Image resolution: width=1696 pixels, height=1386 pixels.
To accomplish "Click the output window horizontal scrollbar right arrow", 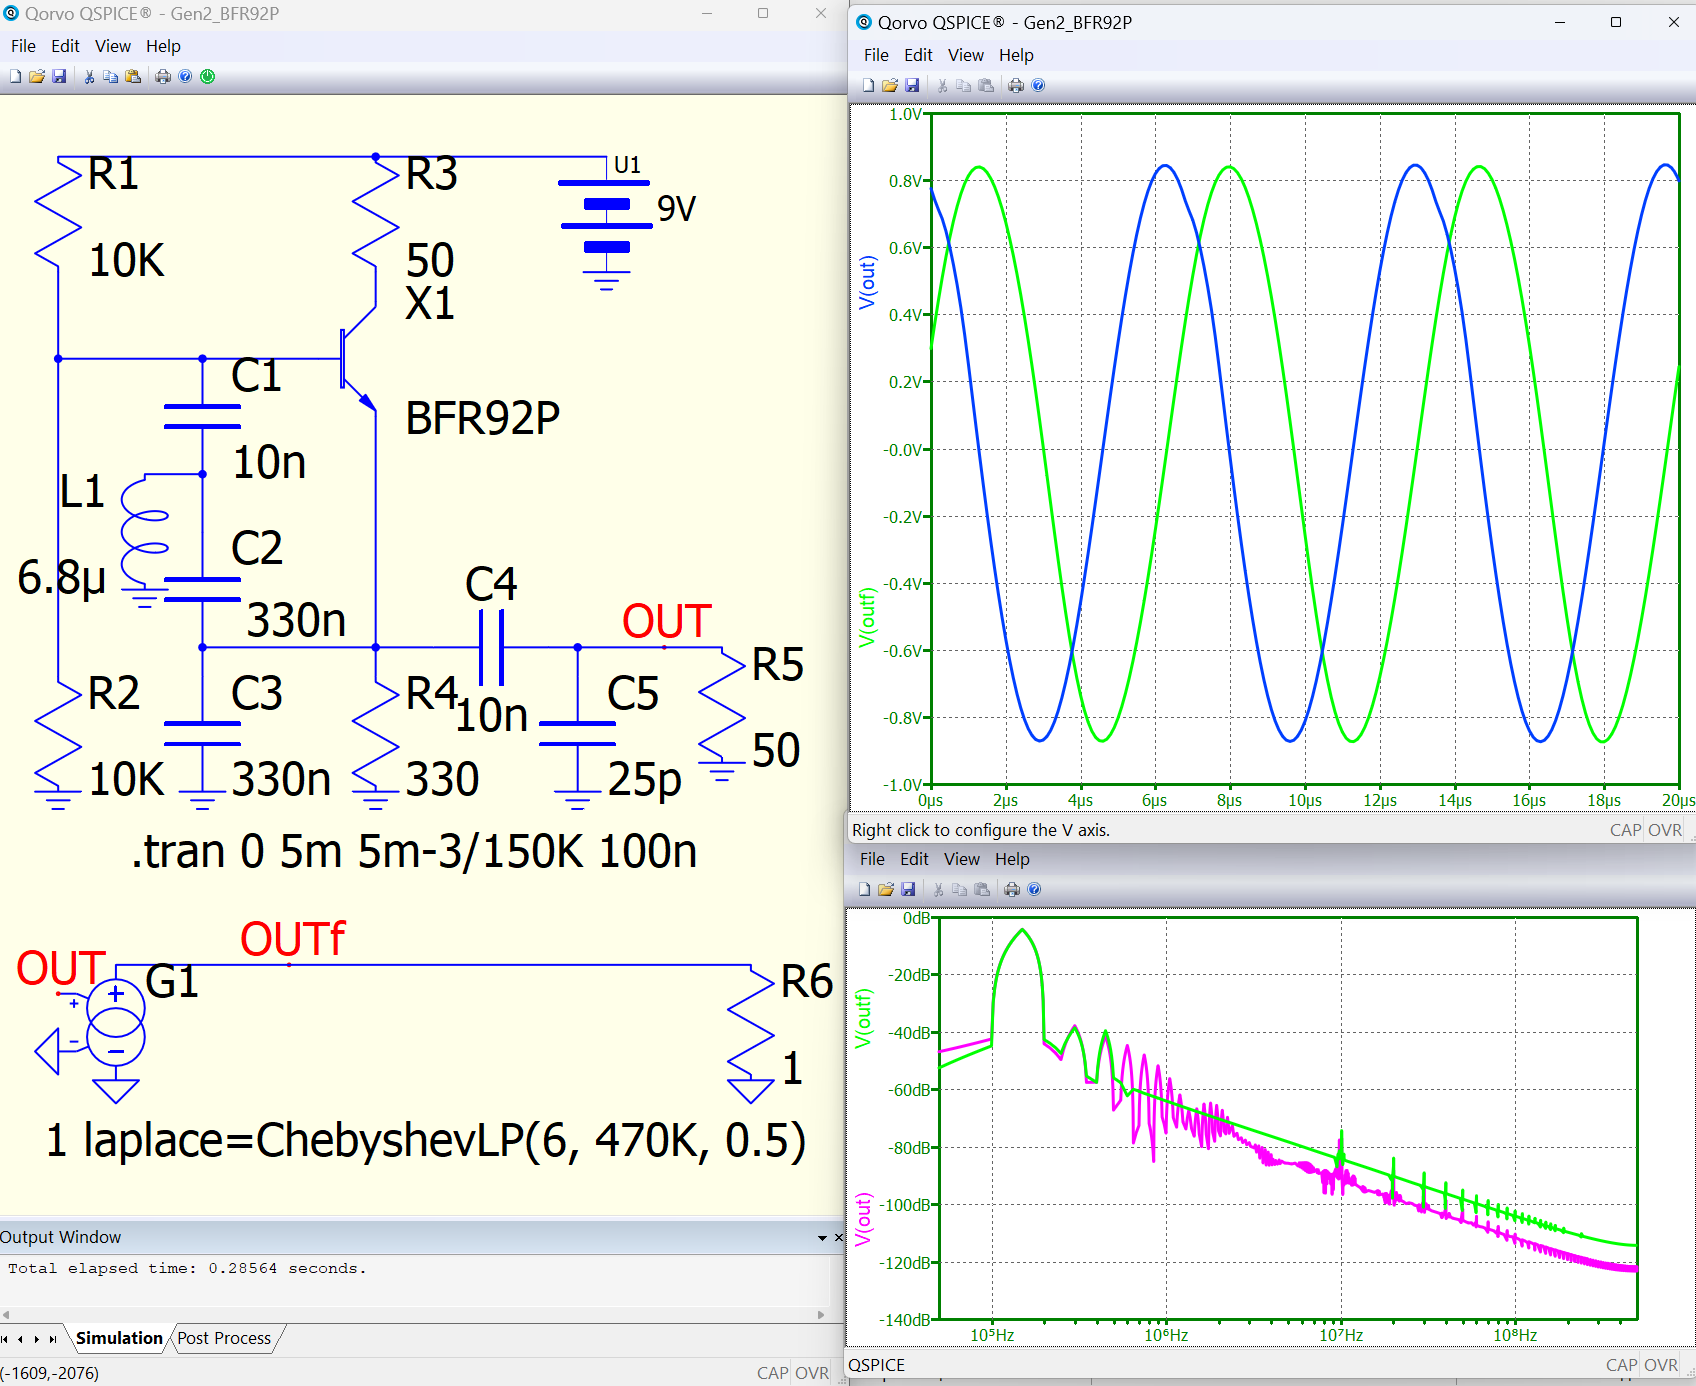I will pos(822,1315).
